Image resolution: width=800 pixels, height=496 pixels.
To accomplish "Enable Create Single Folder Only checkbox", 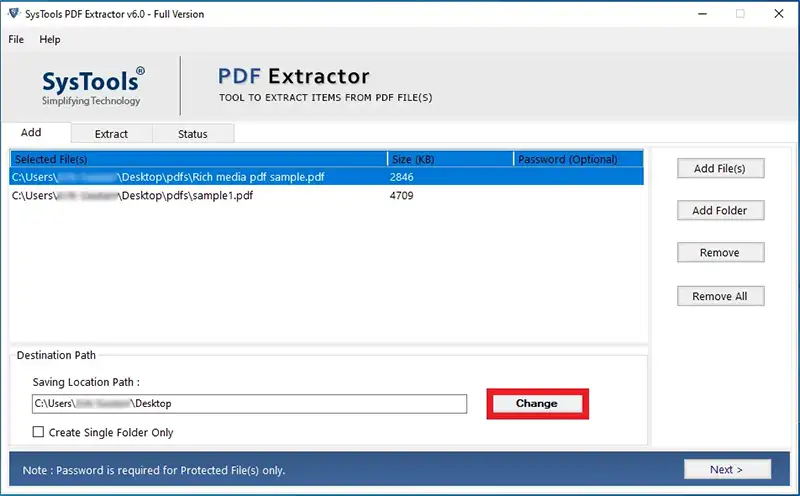I will tap(38, 432).
